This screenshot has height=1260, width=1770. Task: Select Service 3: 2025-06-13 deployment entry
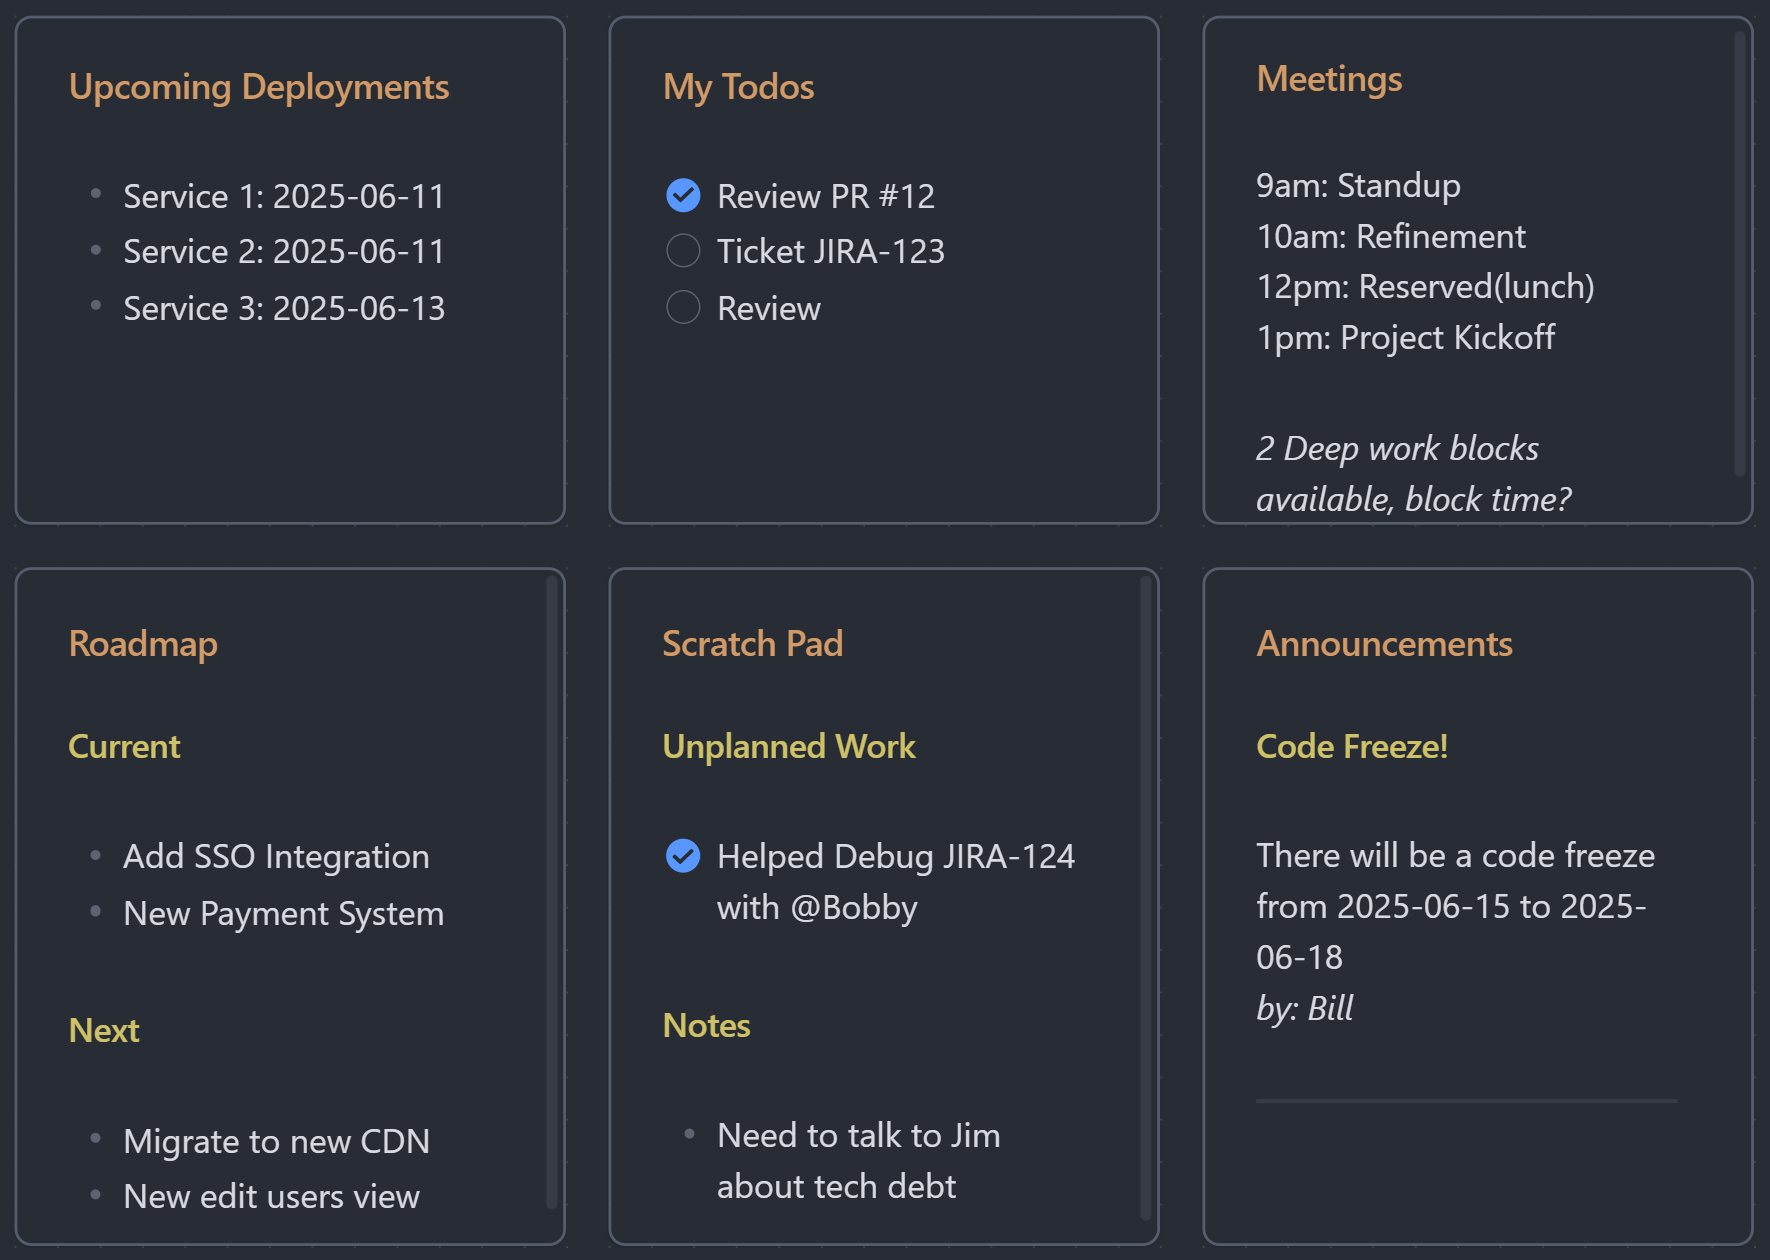click(284, 309)
